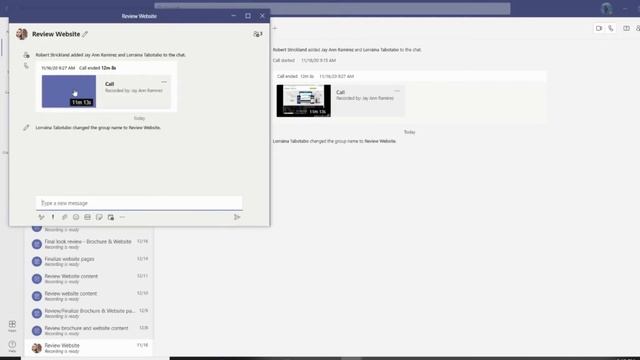Open more options on main window Call card
Viewport: 640px width, 360px height.
pos(397,91)
